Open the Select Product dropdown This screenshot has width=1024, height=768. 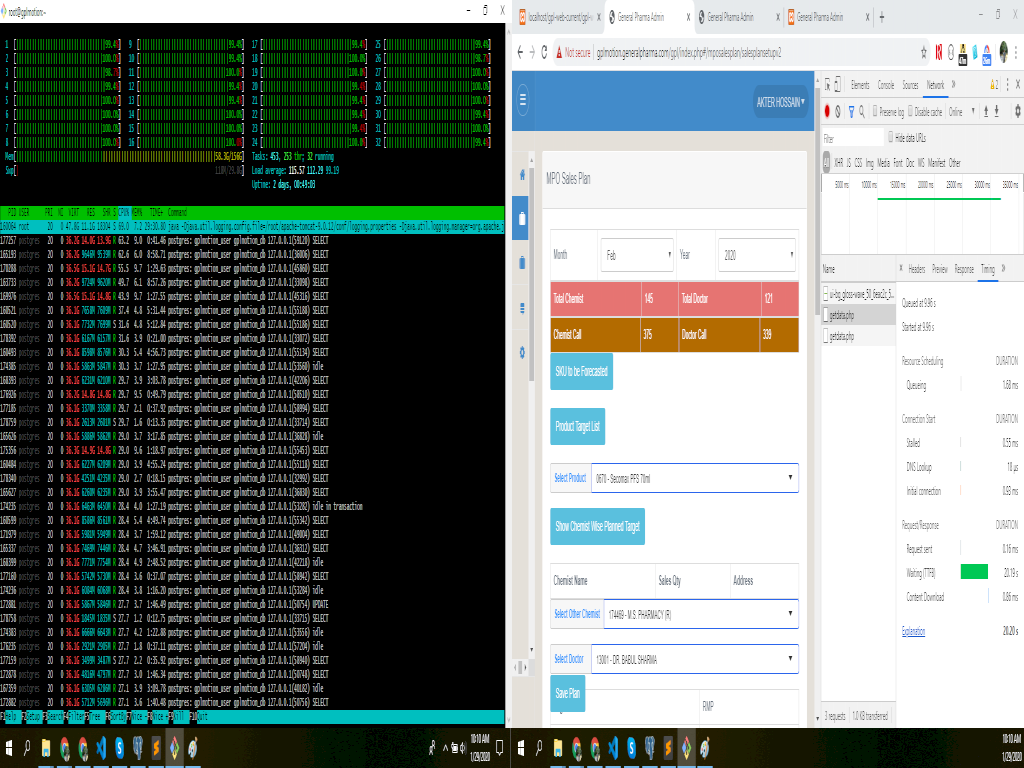[x=694, y=478]
